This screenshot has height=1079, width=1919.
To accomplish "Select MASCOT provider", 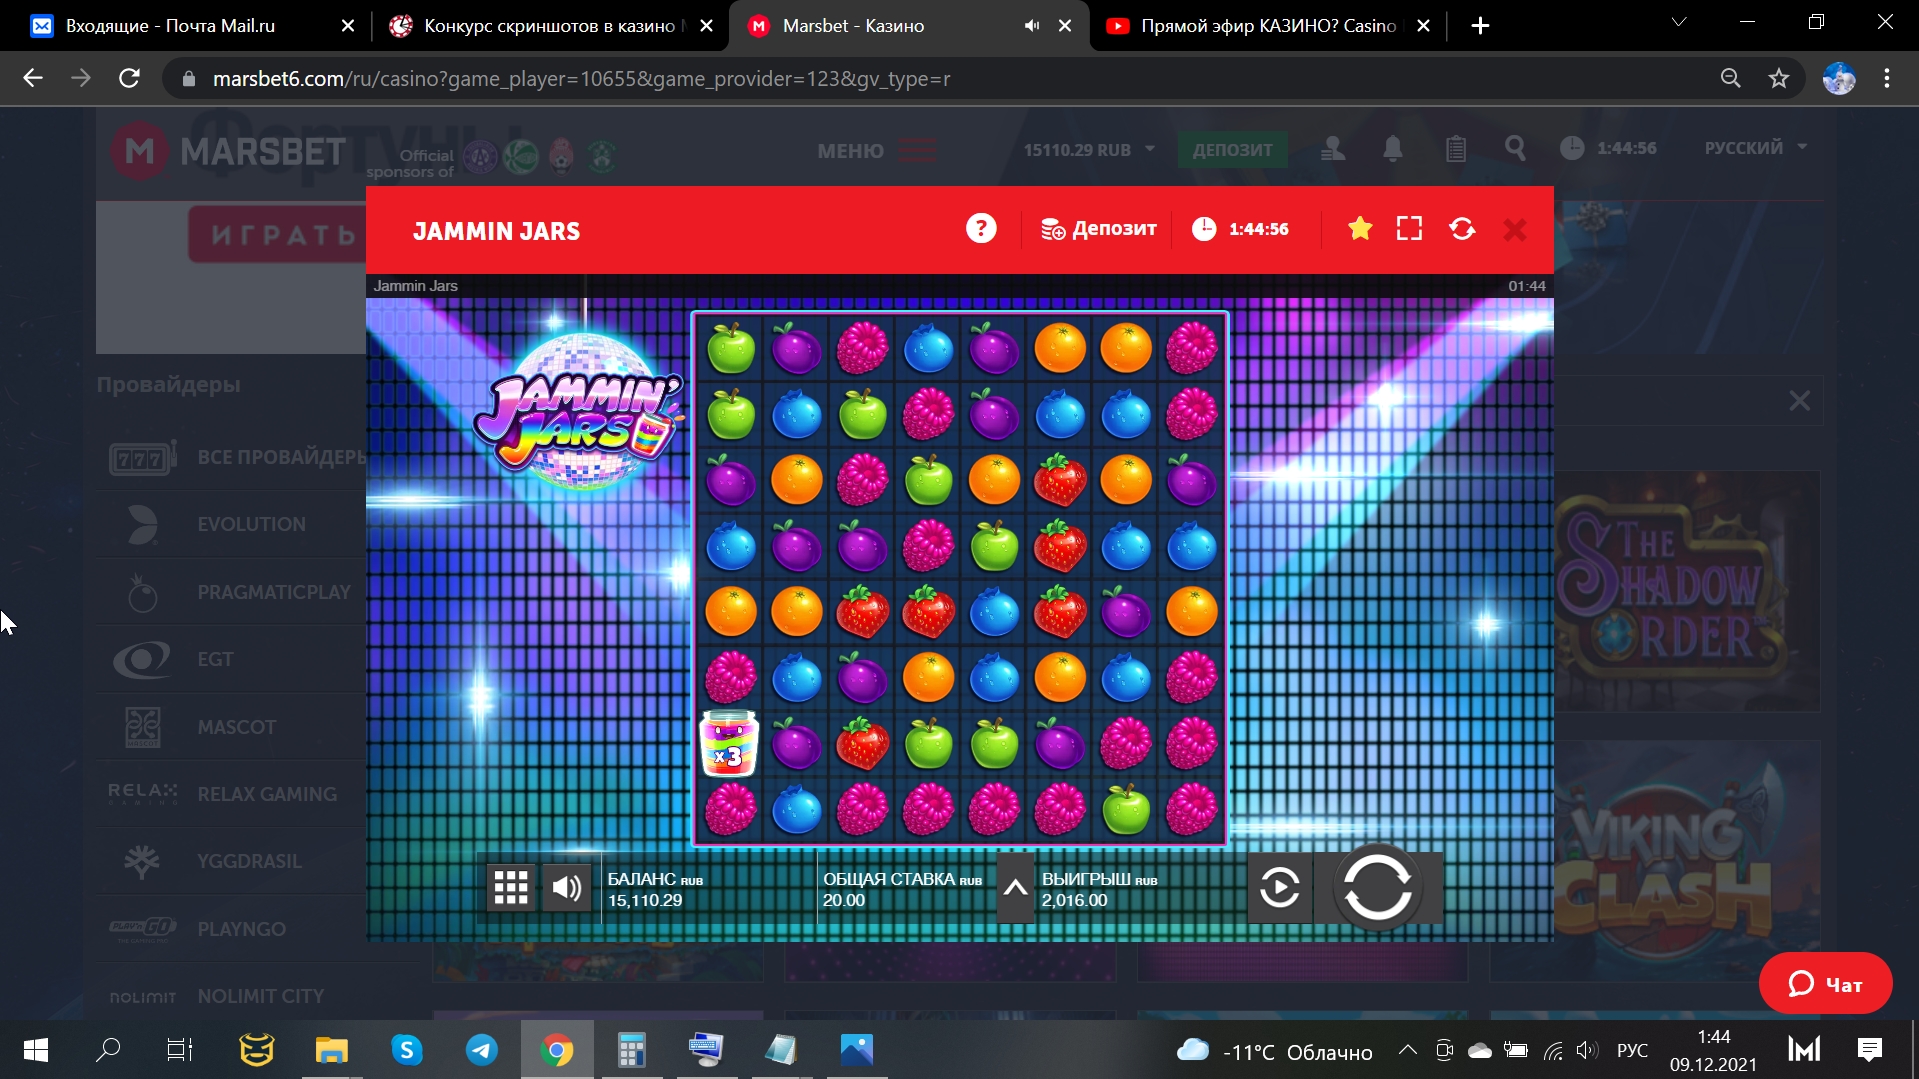I will click(232, 727).
